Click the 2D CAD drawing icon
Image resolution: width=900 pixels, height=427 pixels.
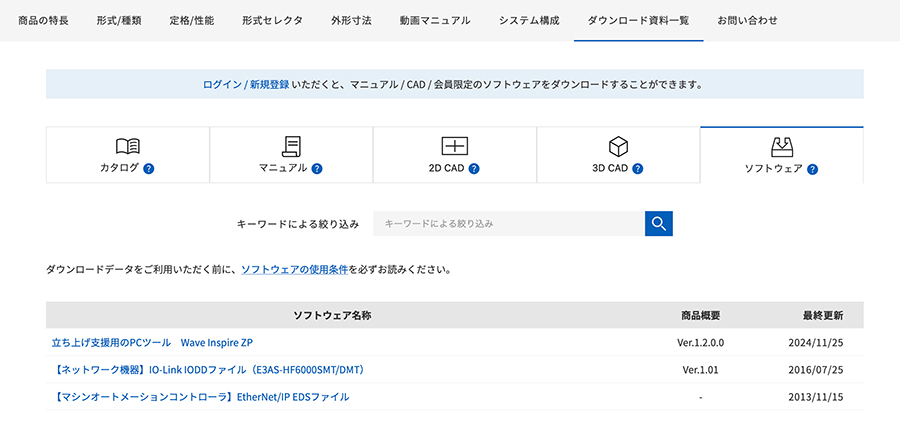(x=454, y=146)
